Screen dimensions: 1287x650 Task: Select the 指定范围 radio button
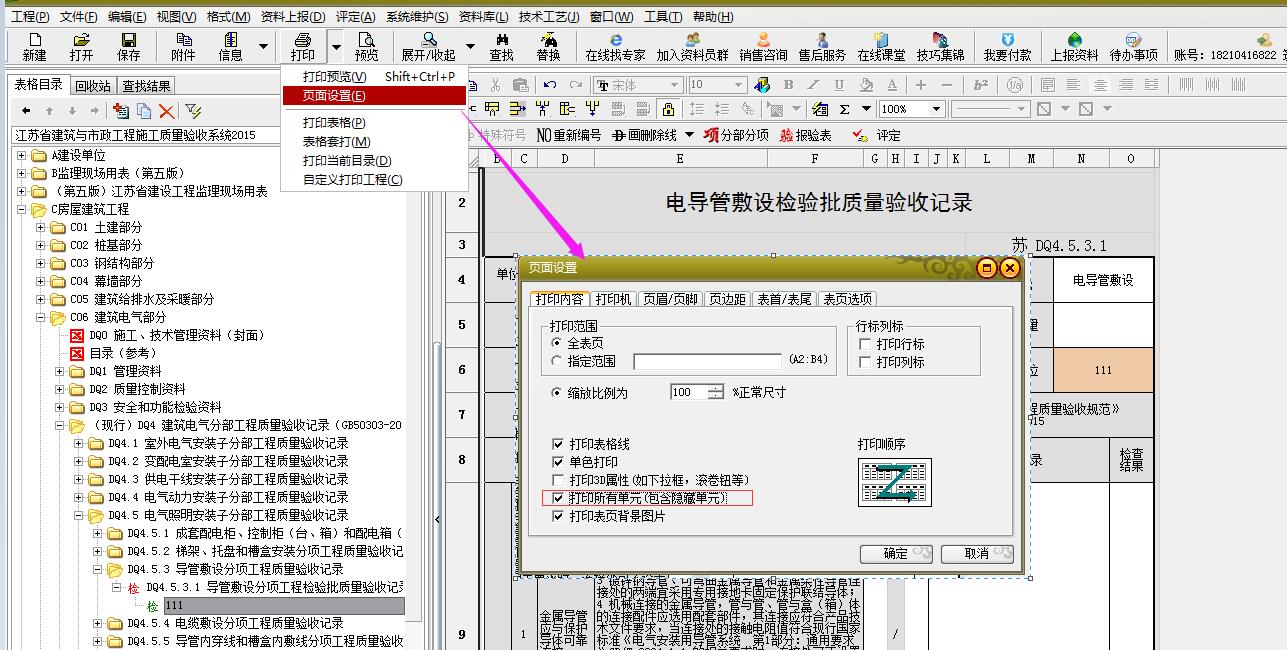point(557,361)
